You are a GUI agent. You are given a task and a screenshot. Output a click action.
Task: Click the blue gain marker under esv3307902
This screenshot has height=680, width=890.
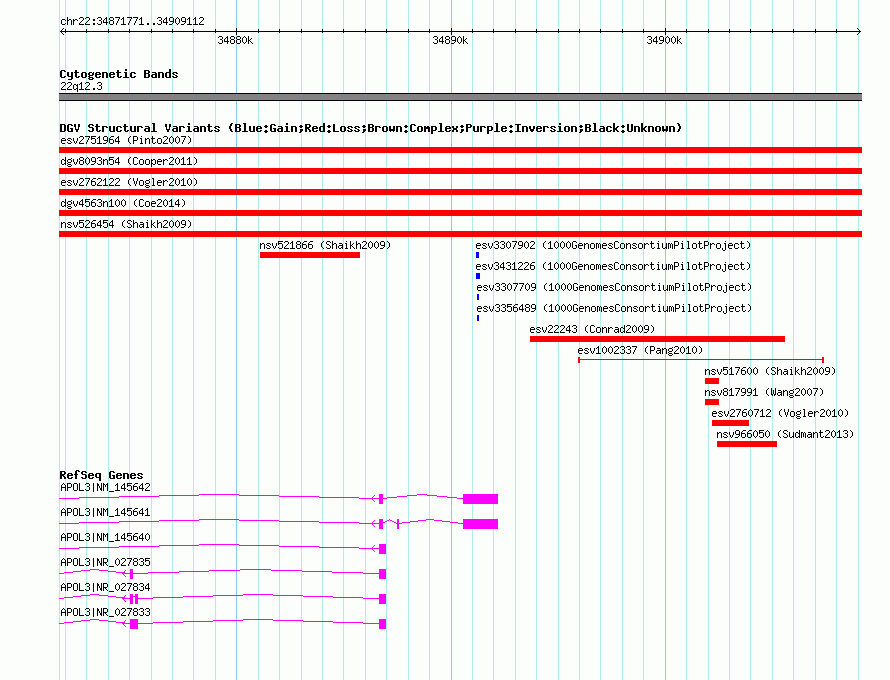(477, 255)
